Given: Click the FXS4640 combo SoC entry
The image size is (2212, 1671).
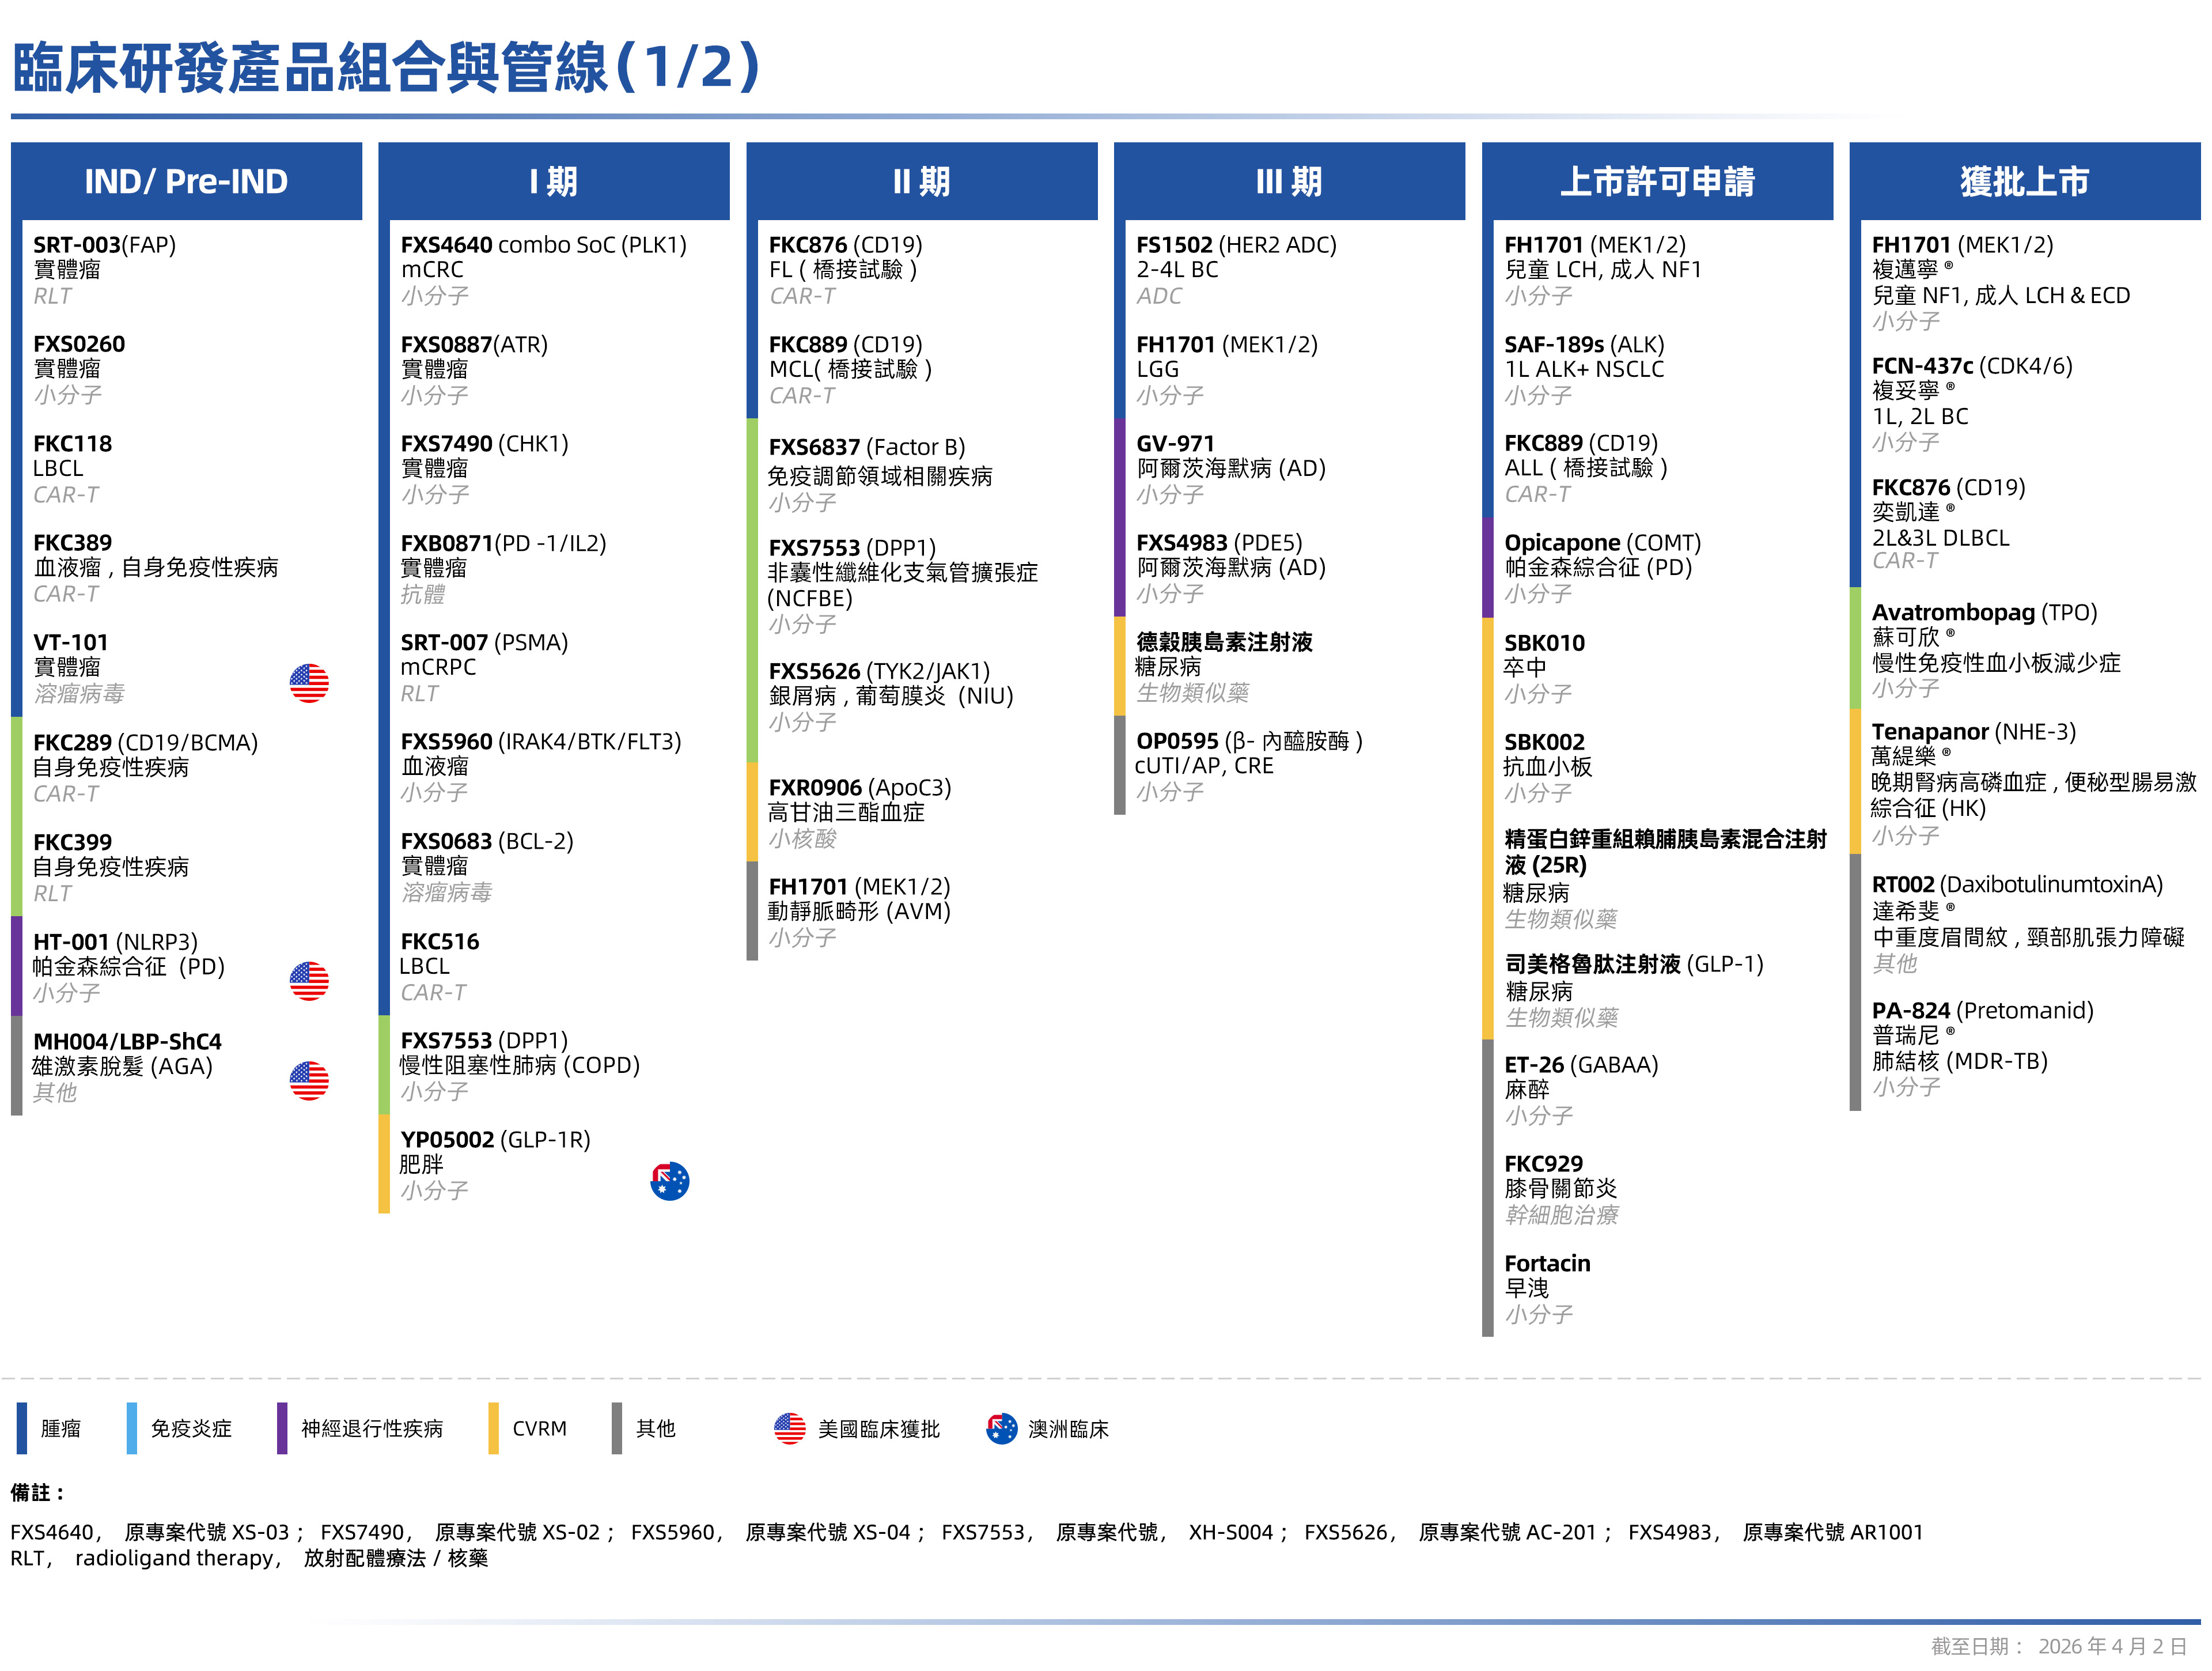Looking at the screenshot, I should pyautogui.click(x=543, y=245).
